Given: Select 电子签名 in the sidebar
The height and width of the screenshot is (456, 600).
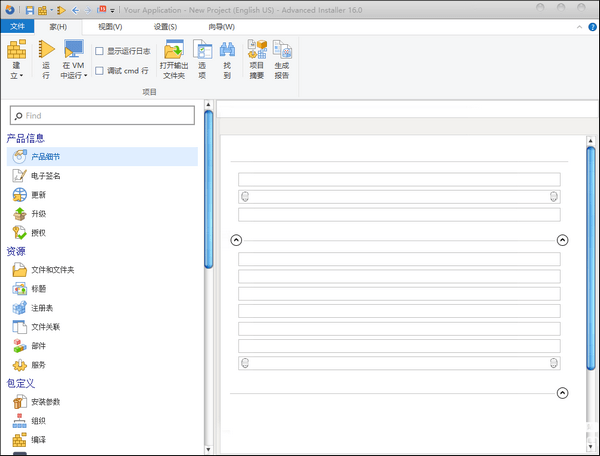Looking at the screenshot, I should [x=45, y=176].
